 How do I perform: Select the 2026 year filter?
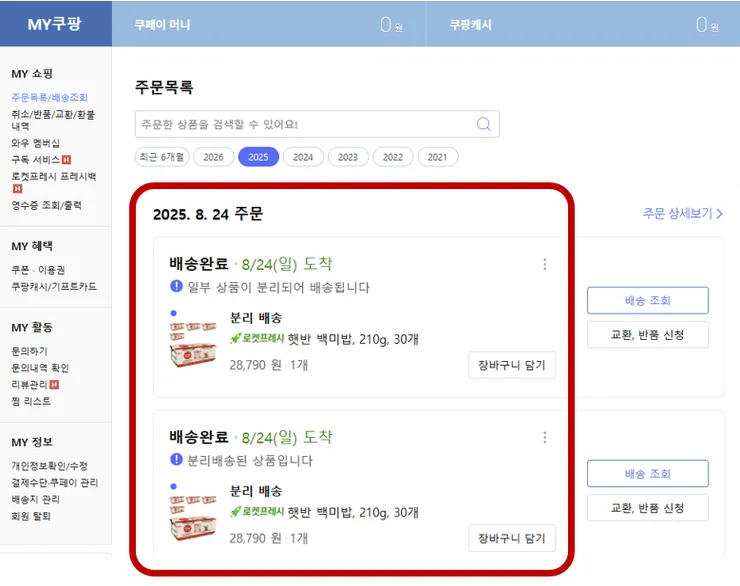213,157
